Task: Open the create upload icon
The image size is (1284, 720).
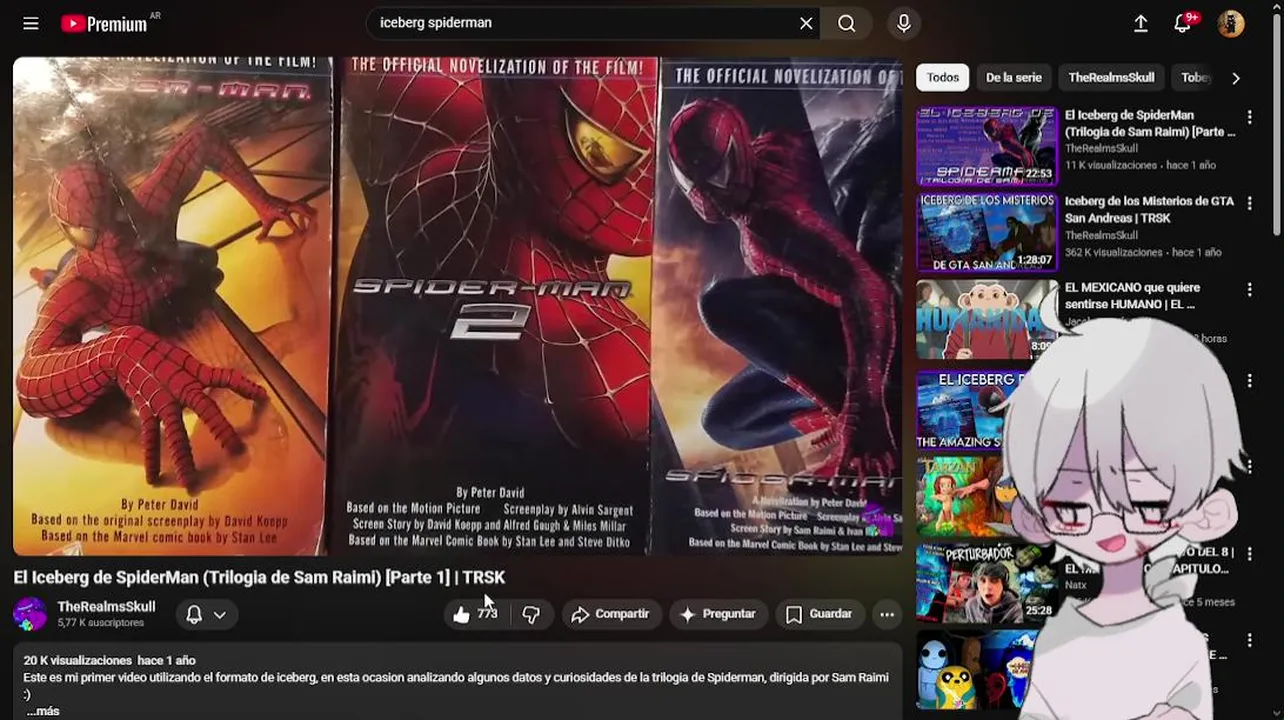Action: tap(1141, 23)
